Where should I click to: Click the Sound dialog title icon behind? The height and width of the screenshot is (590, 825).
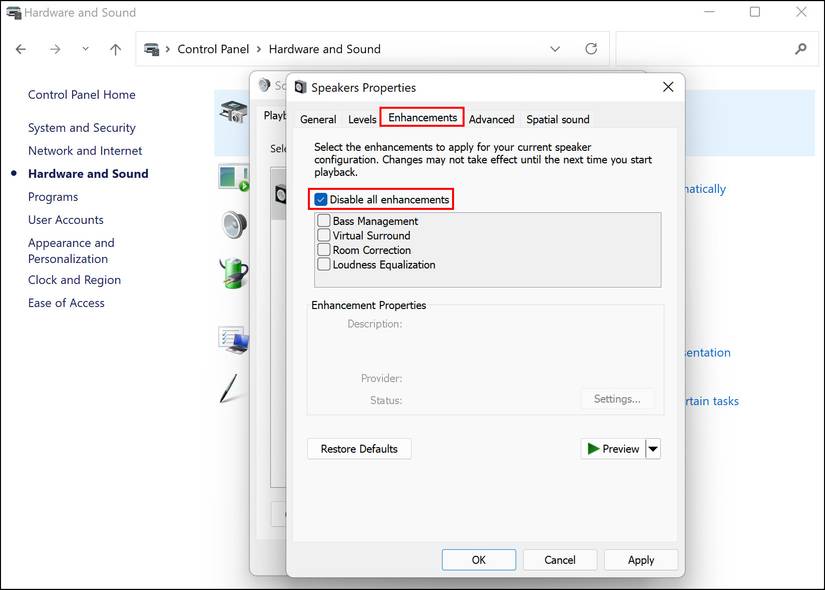265,85
